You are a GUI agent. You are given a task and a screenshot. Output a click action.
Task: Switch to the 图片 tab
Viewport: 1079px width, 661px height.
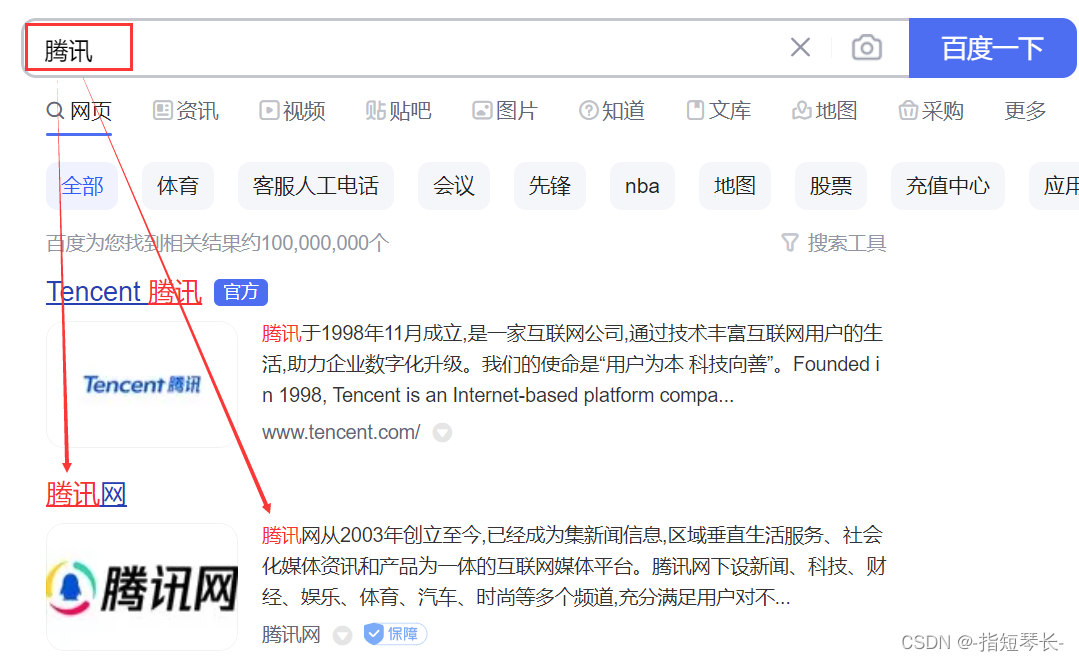pyautogui.click(x=505, y=111)
